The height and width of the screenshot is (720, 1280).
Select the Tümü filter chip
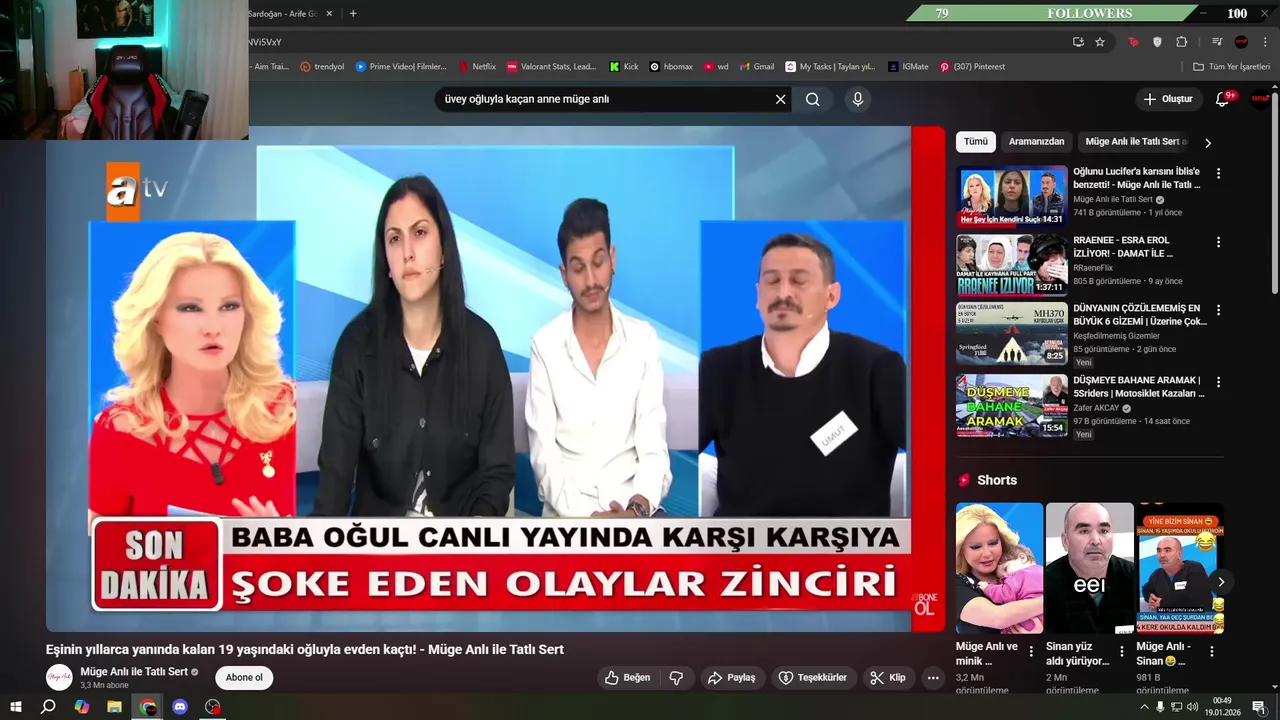point(975,142)
